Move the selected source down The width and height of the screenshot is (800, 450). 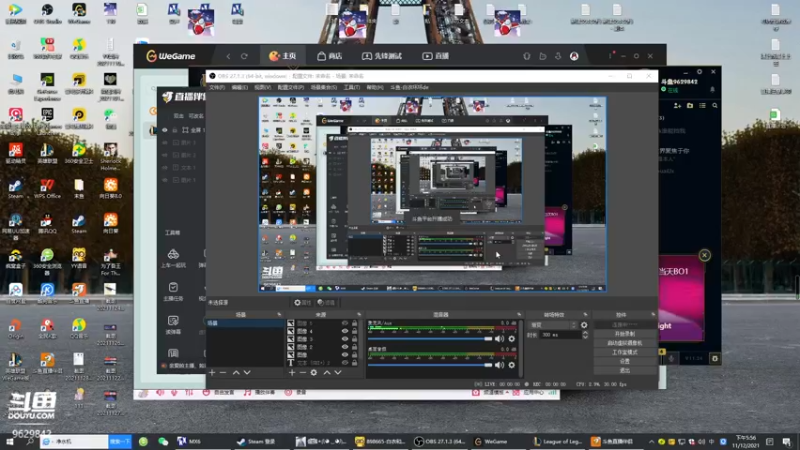[x=338, y=373]
